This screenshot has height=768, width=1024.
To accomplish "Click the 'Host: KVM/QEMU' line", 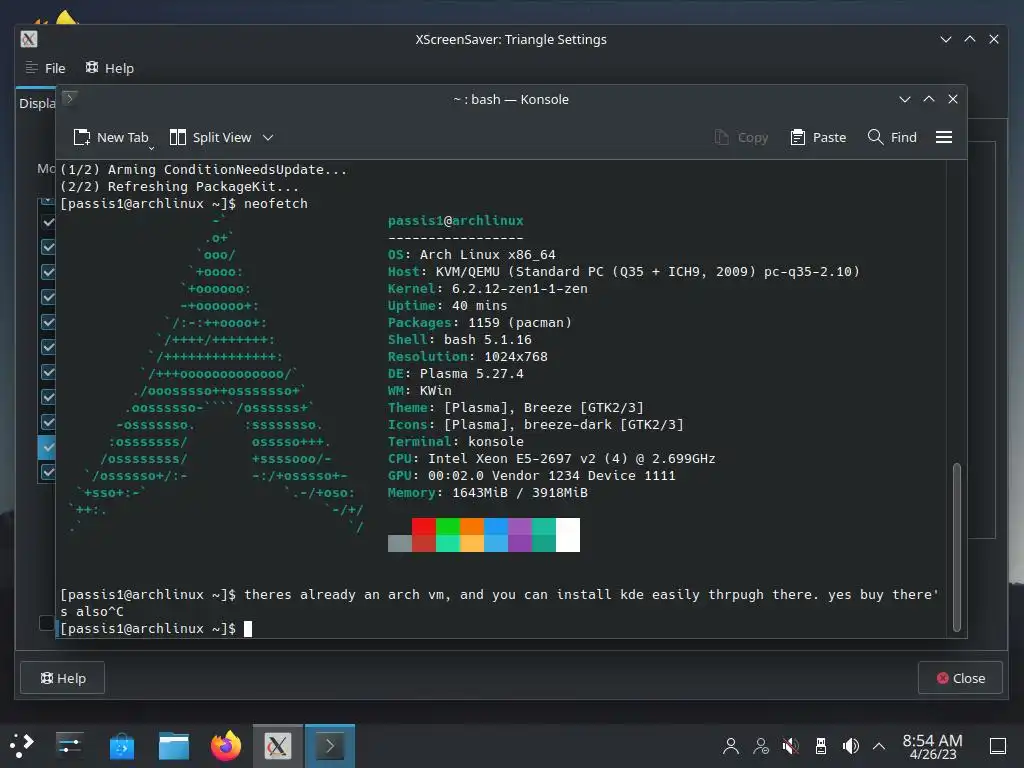I will point(624,272).
